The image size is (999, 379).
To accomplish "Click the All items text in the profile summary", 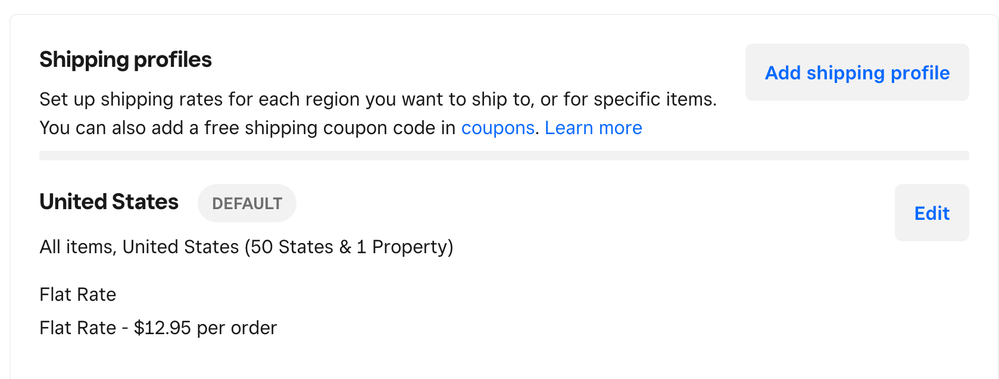I will (x=76, y=247).
